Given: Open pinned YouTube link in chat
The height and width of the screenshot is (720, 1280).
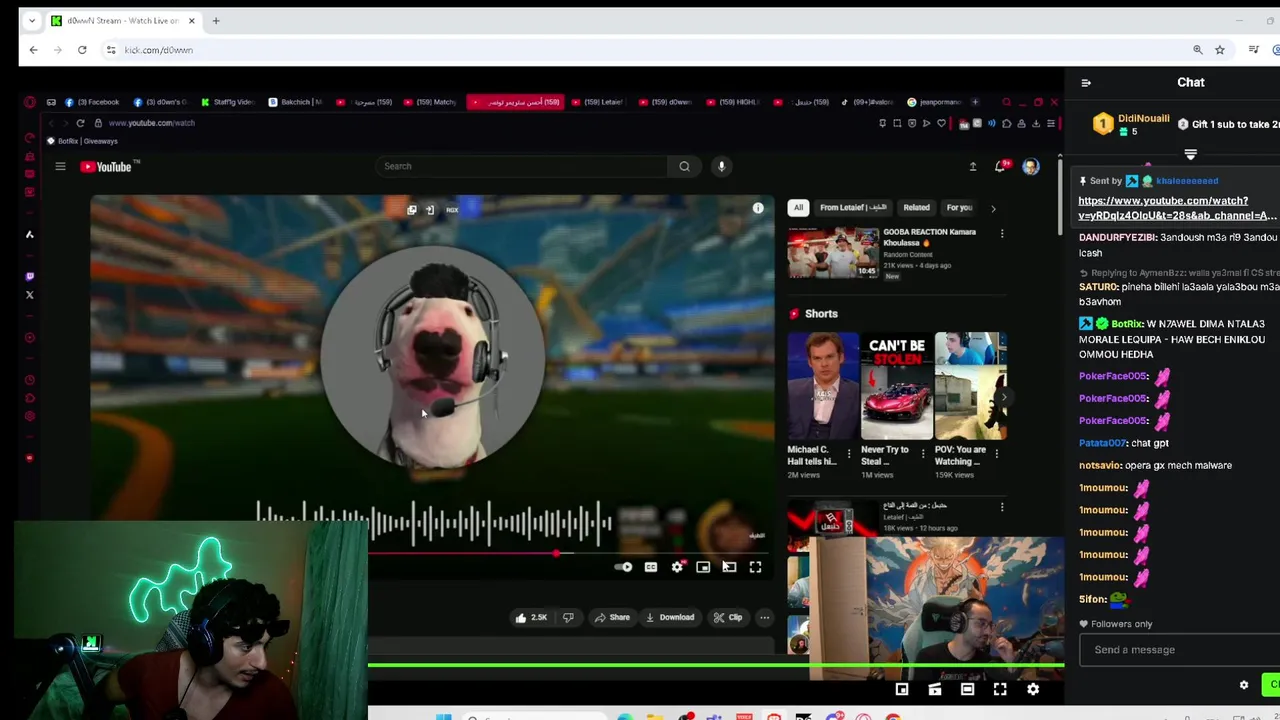Looking at the screenshot, I should (1177, 208).
